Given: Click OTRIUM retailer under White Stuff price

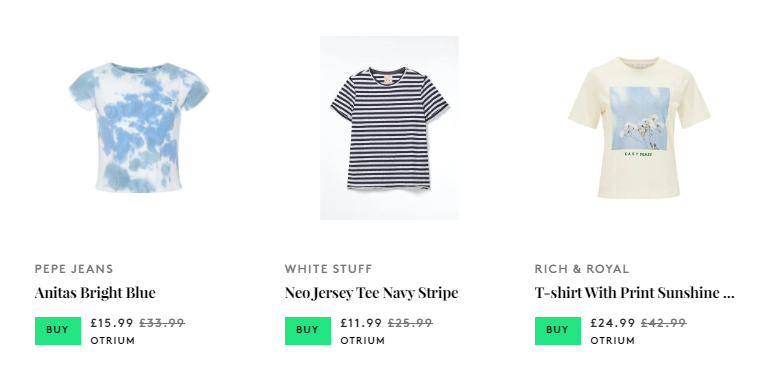Looking at the screenshot, I should 362,341.
